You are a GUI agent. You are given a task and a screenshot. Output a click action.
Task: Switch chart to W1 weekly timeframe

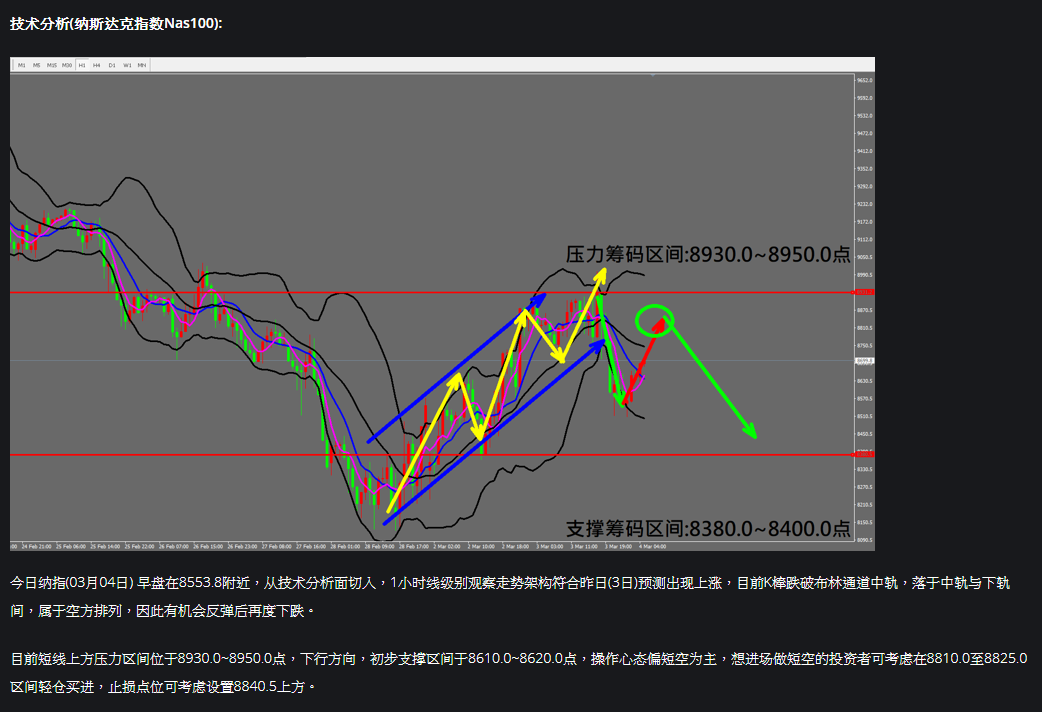coord(127,65)
